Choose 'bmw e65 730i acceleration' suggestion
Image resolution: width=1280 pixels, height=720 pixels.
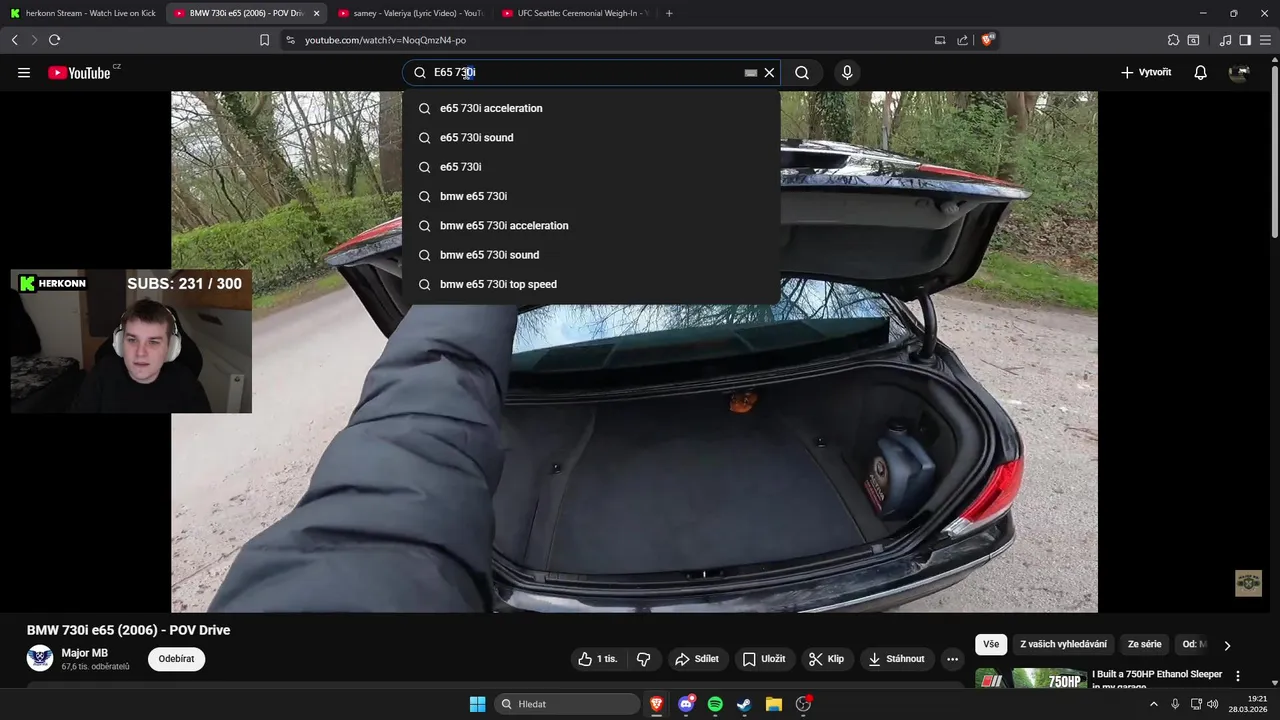(591, 225)
